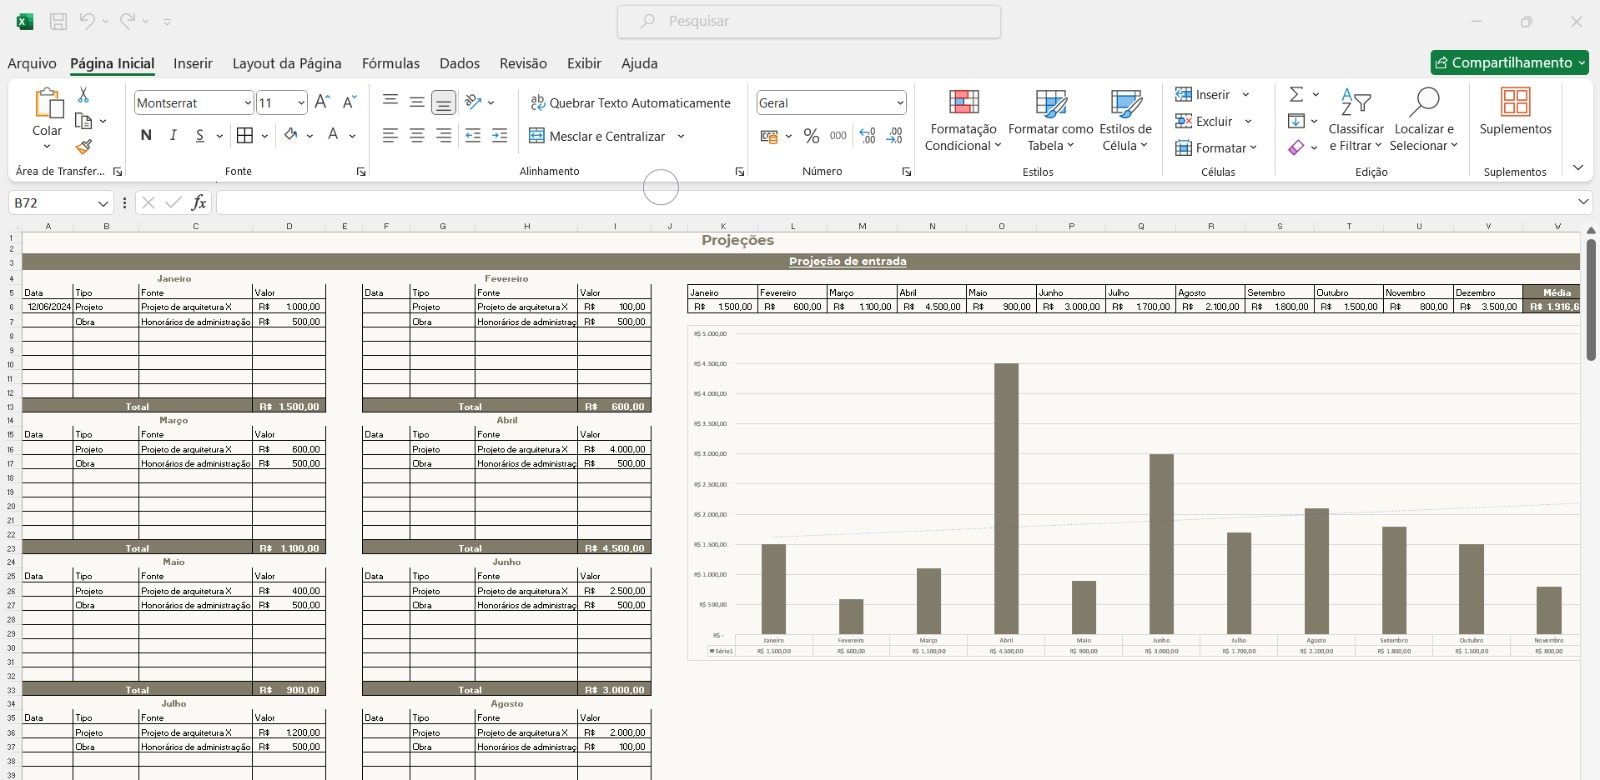Click the Cut scissors icon
This screenshot has width=1600, height=780.
pyautogui.click(x=83, y=95)
